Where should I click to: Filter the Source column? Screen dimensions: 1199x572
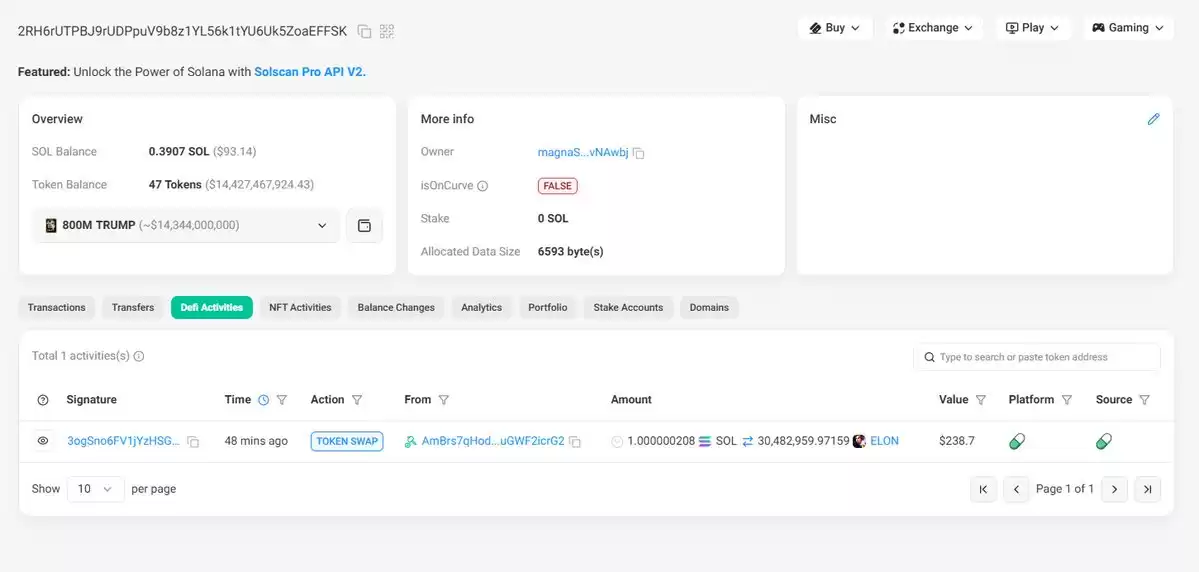[x=1145, y=400]
